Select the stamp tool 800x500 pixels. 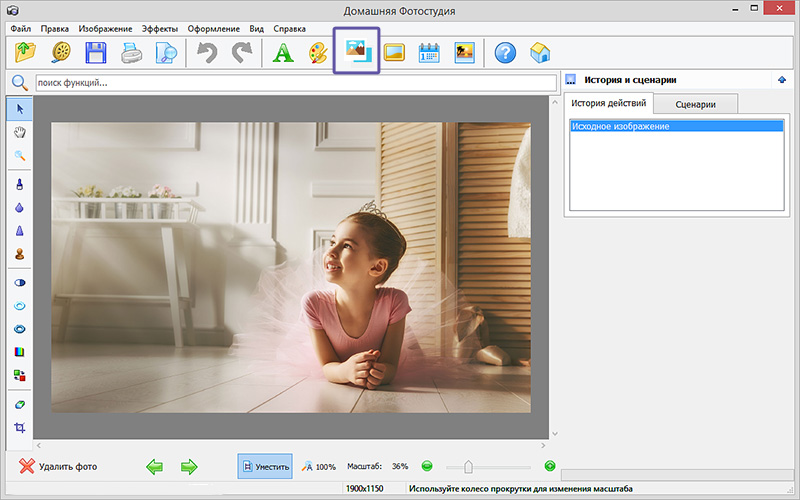point(20,254)
